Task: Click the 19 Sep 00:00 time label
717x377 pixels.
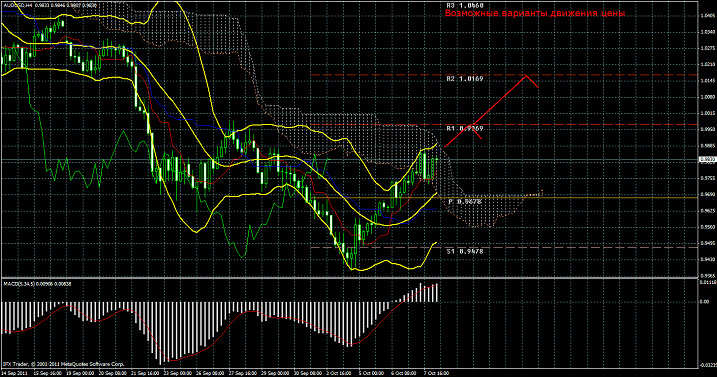Action: point(80,373)
